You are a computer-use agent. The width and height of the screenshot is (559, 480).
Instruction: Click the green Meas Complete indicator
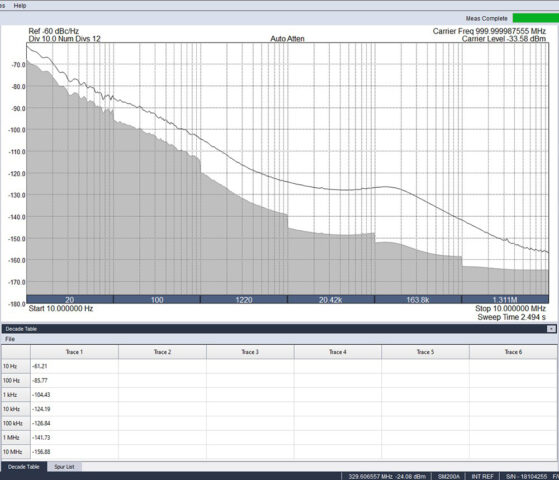535,18
